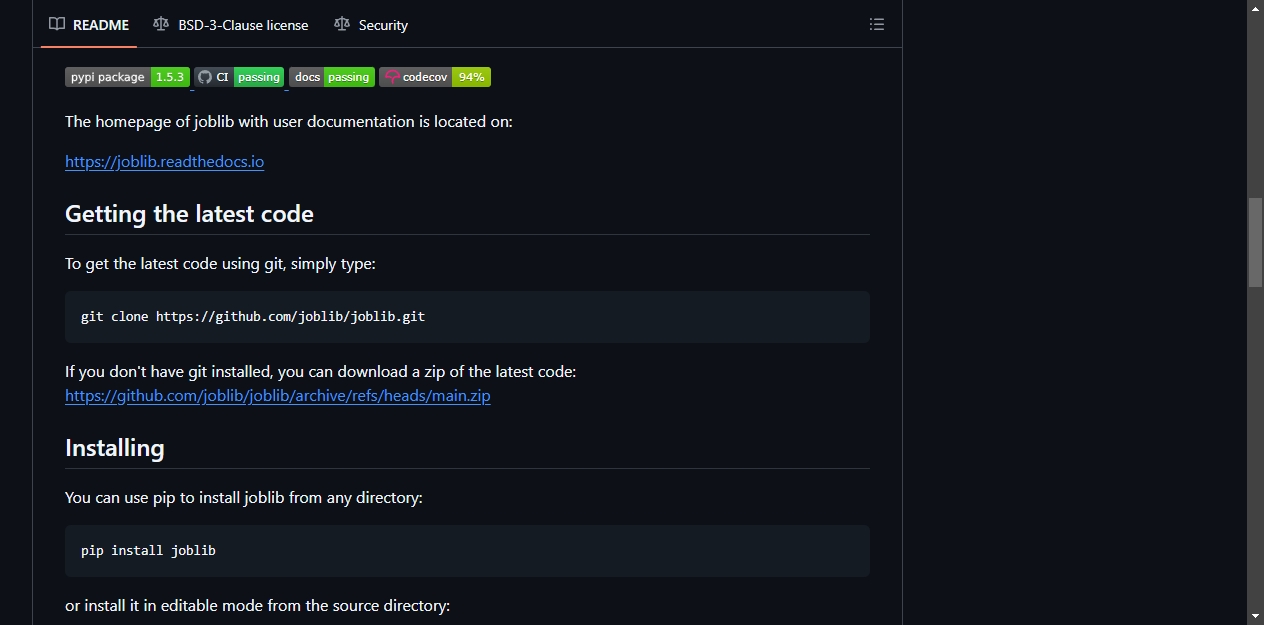Click the scrollbar up arrow
Viewport: 1264px width, 625px height.
click(x=1255, y=8)
